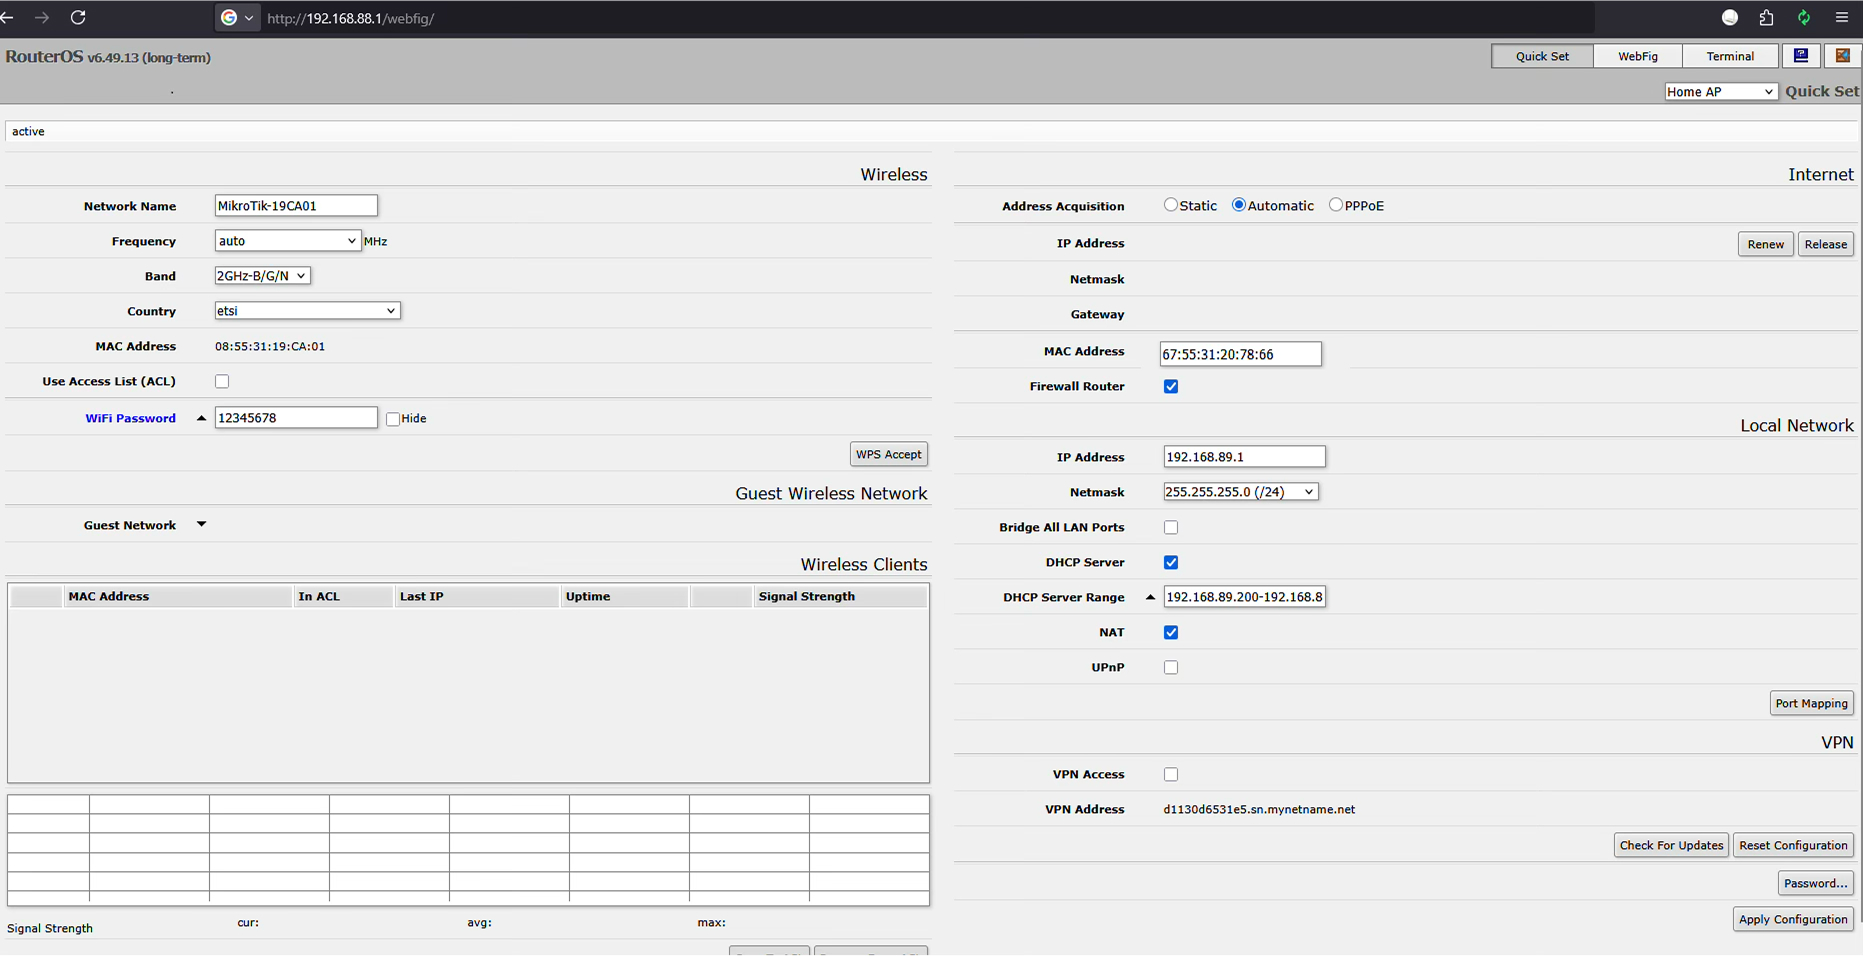
Task: Expand the Guest Network section triangle
Action: (201, 525)
